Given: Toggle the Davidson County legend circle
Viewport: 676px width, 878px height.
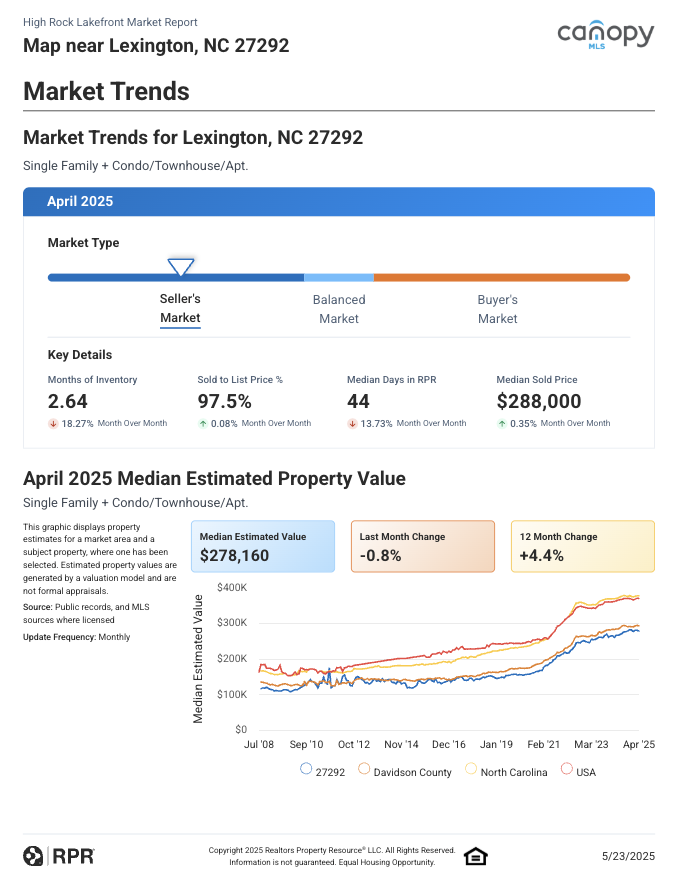Looking at the screenshot, I should [364, 770].
